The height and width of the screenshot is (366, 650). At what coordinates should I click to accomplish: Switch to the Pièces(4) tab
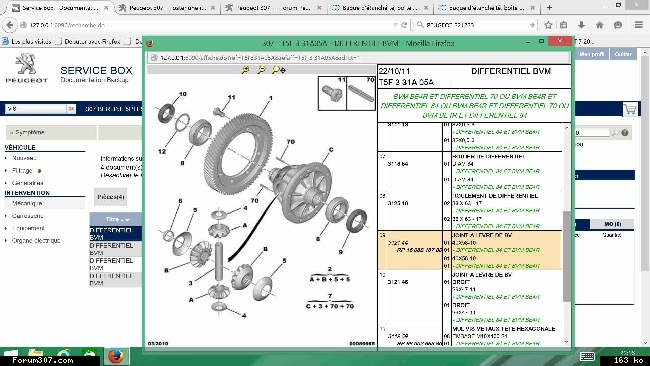pos(110,196)
